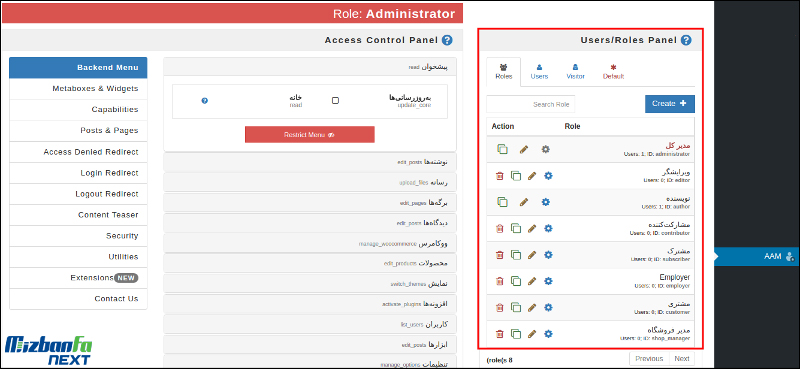Manage the administrator role via gear icon
The height and width of the screenshot is (369, 800).
[x=546, y=150]
